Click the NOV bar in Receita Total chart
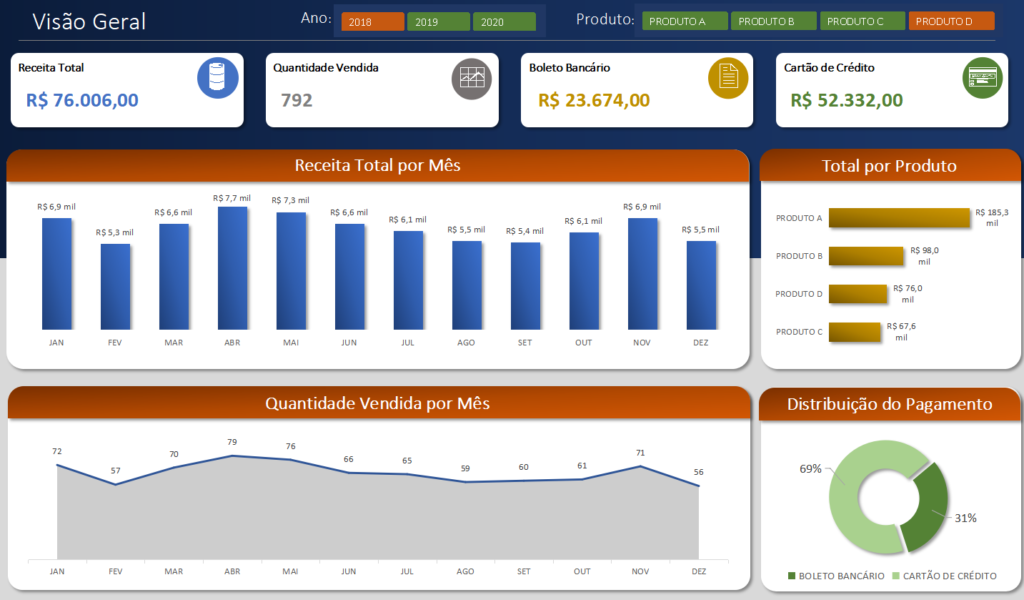 643,273
